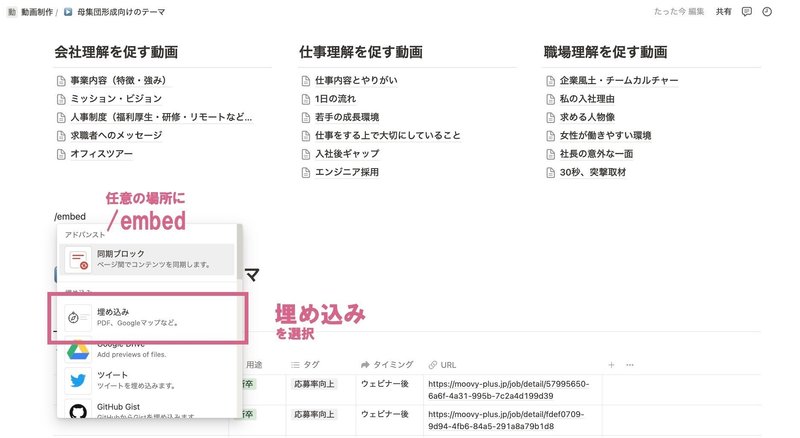Select ツイート embed option in menu

[x=147, y=380]
